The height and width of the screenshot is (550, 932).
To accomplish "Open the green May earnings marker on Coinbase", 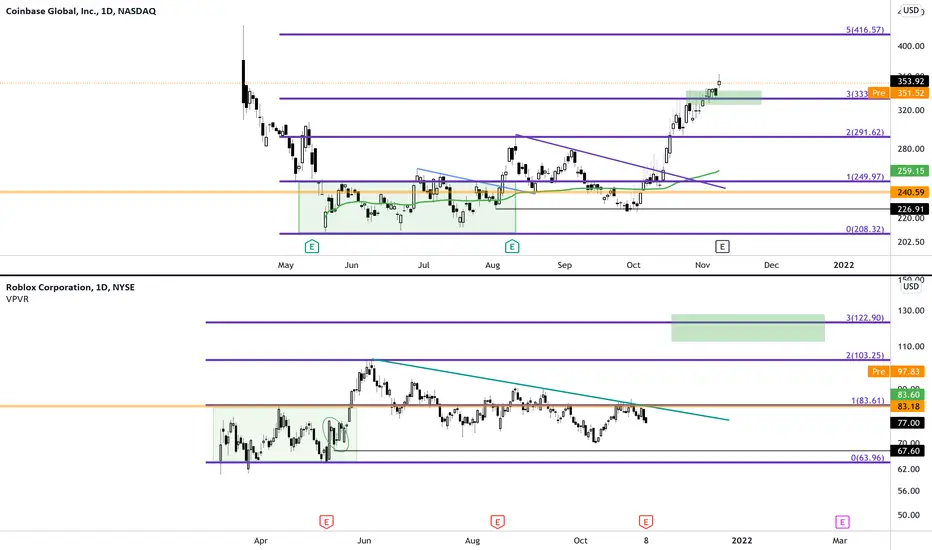I will point(312,246).
